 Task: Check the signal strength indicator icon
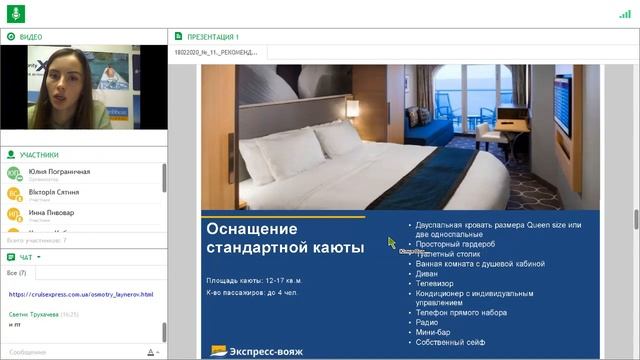tap(625, 14)
